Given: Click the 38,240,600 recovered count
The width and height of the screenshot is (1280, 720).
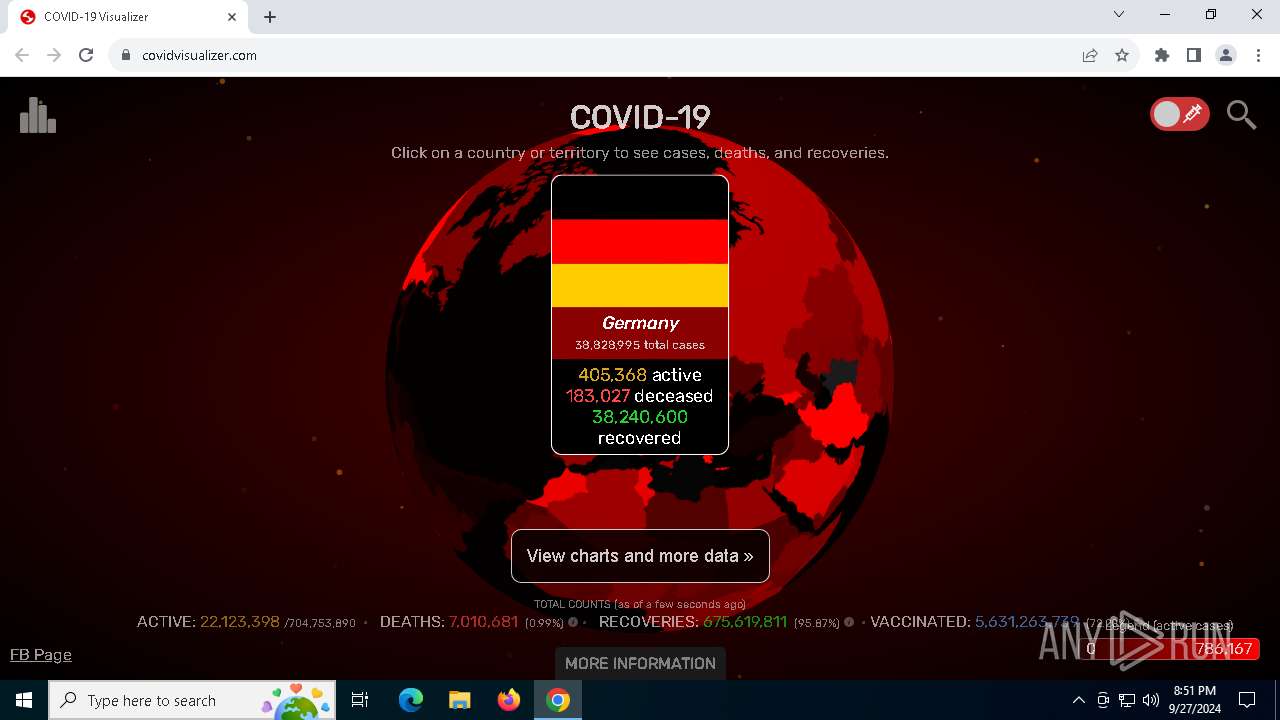Looking at the screenshot, I should point(640,417).
